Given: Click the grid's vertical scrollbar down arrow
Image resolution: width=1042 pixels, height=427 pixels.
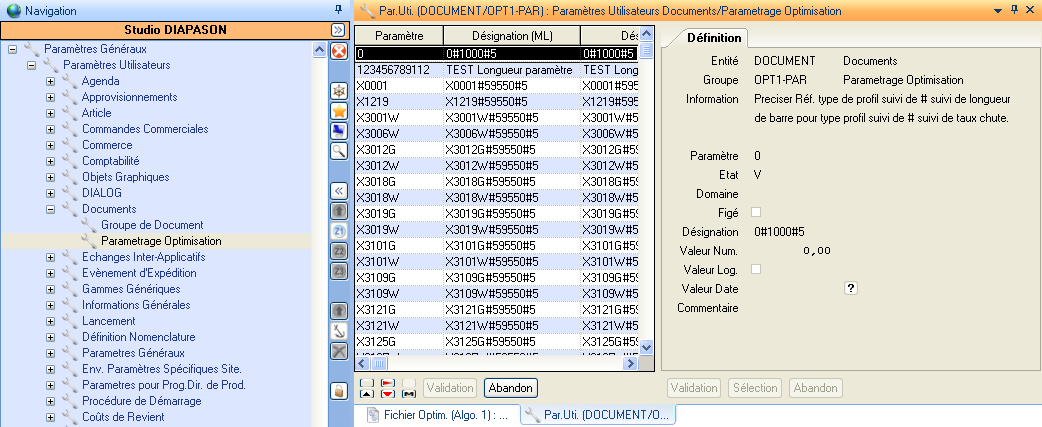Looking at the screenshot, I should coord(646,346).
